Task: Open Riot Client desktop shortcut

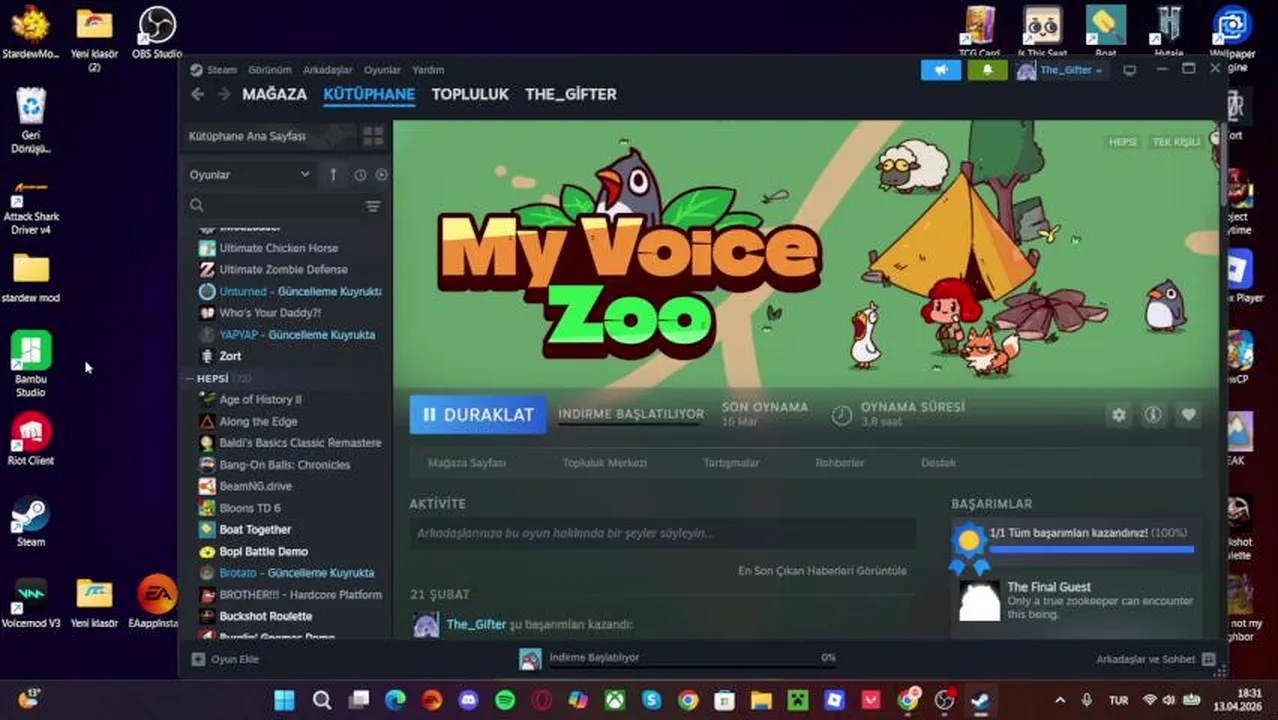Action: (30, 441)
